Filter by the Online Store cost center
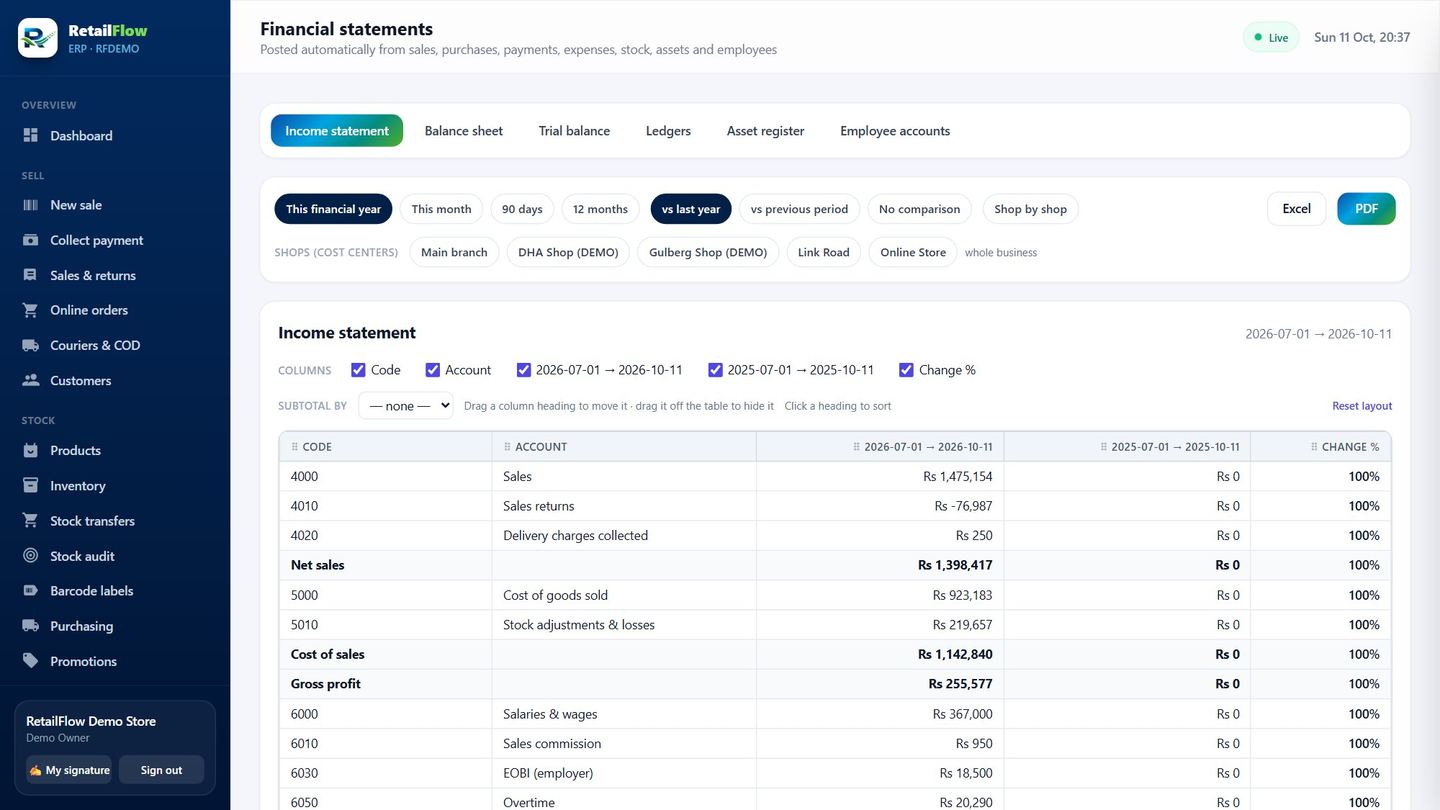Screen dimensions: 1440x810 click(913, 252)
